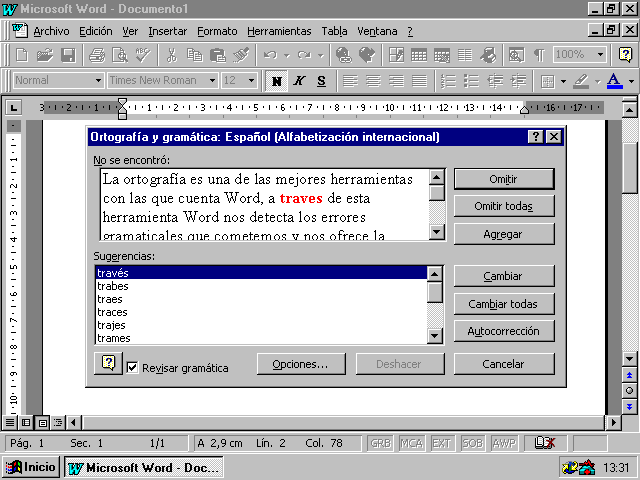Open the Insertar menu

pyautogui.click(x=167, y=31)
